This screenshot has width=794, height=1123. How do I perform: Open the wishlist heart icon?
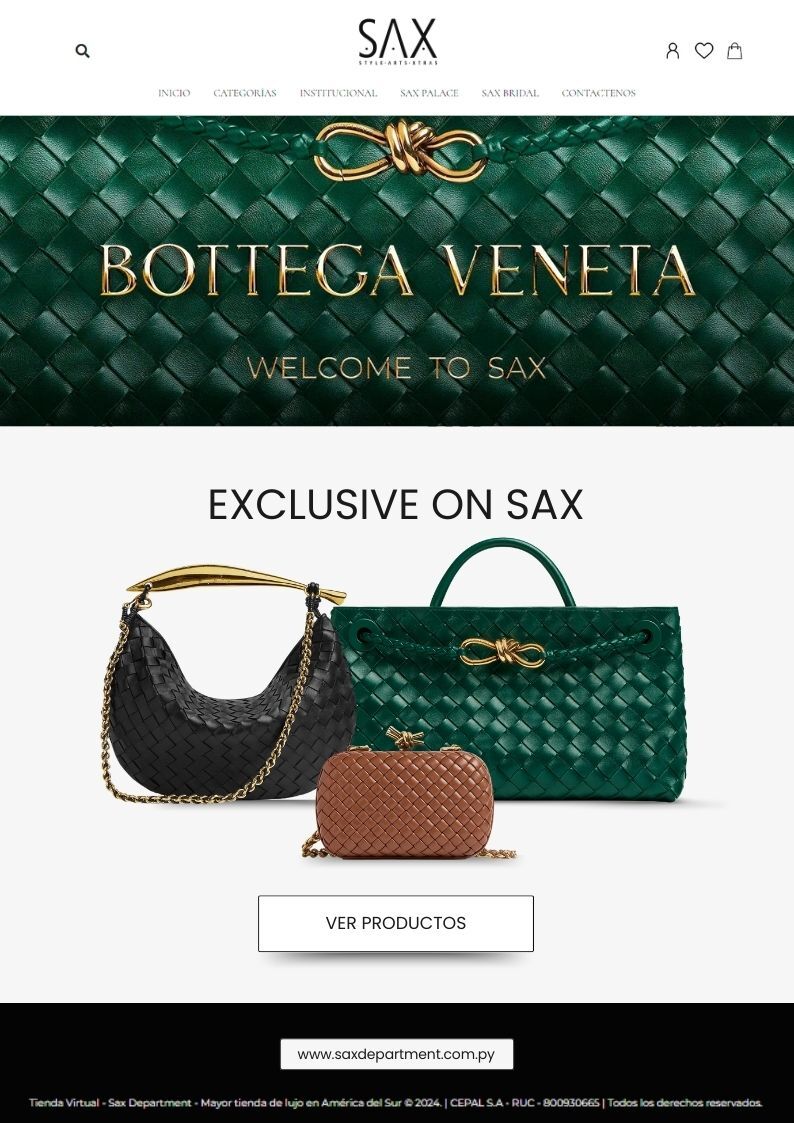click(704, 51)
